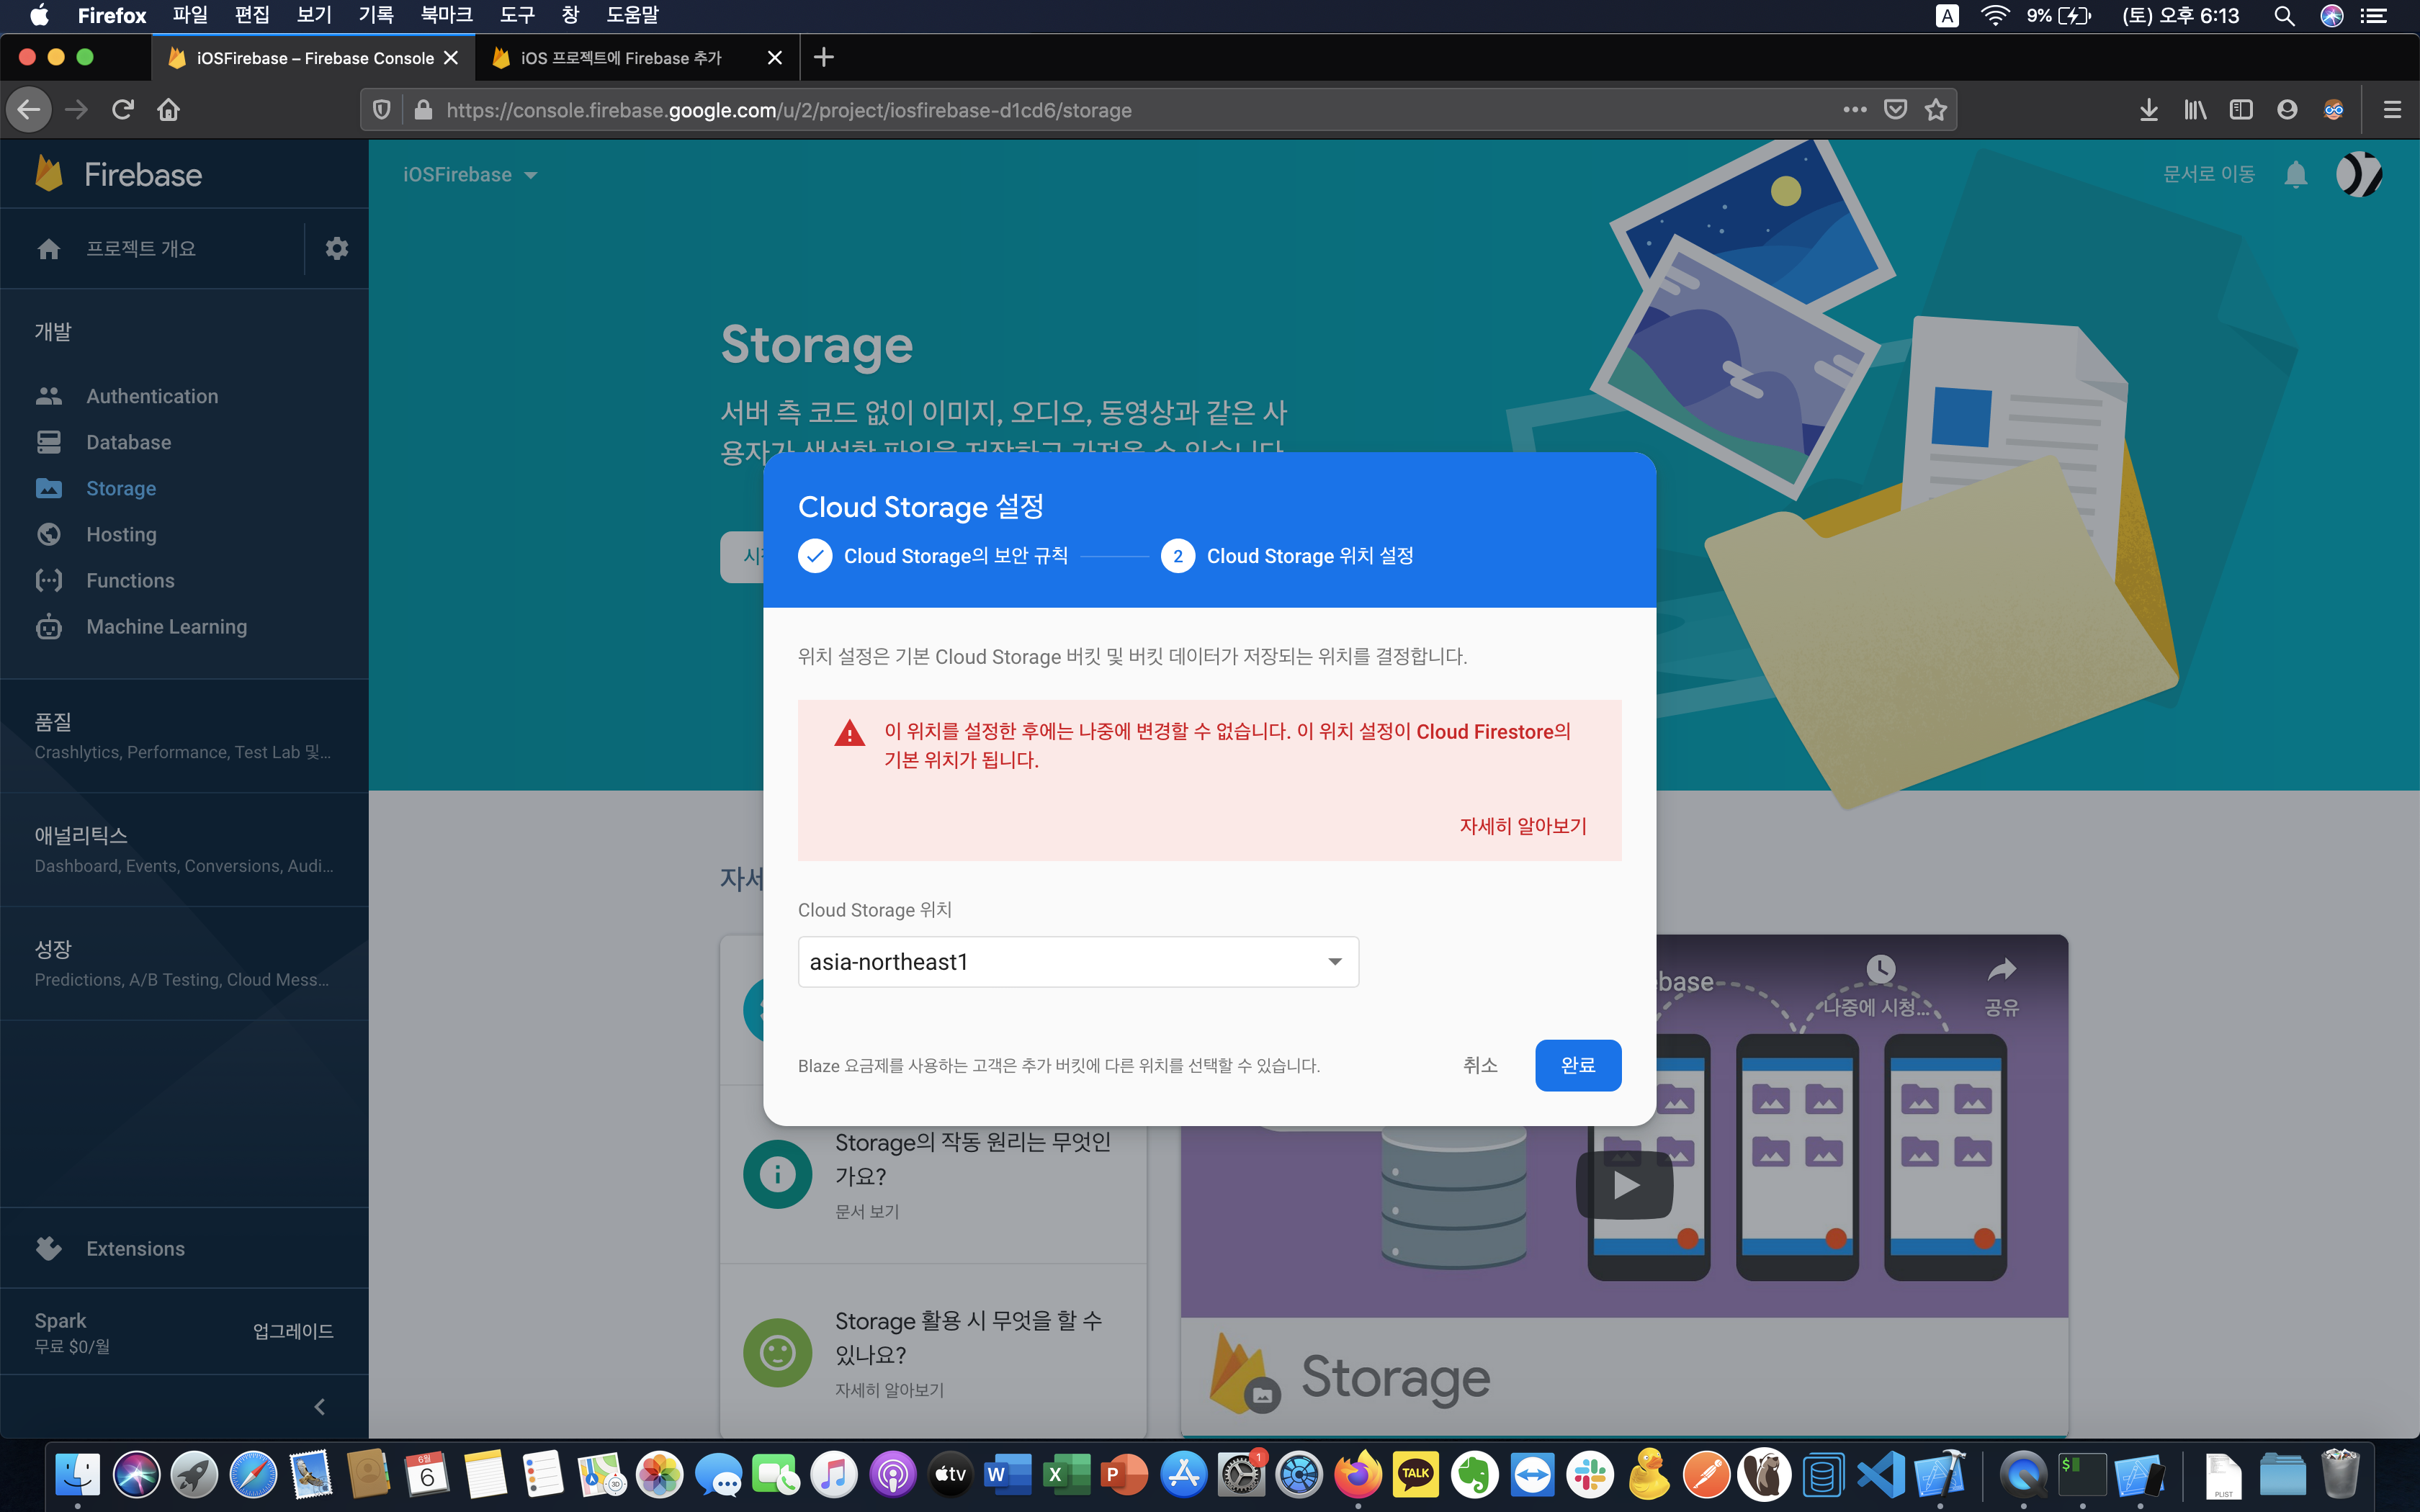Image resolution: width=2420 pixels, height=1512 pixels.
Task: Click the Firefox bookmark star icon
Action: (x=1936, y=110)
